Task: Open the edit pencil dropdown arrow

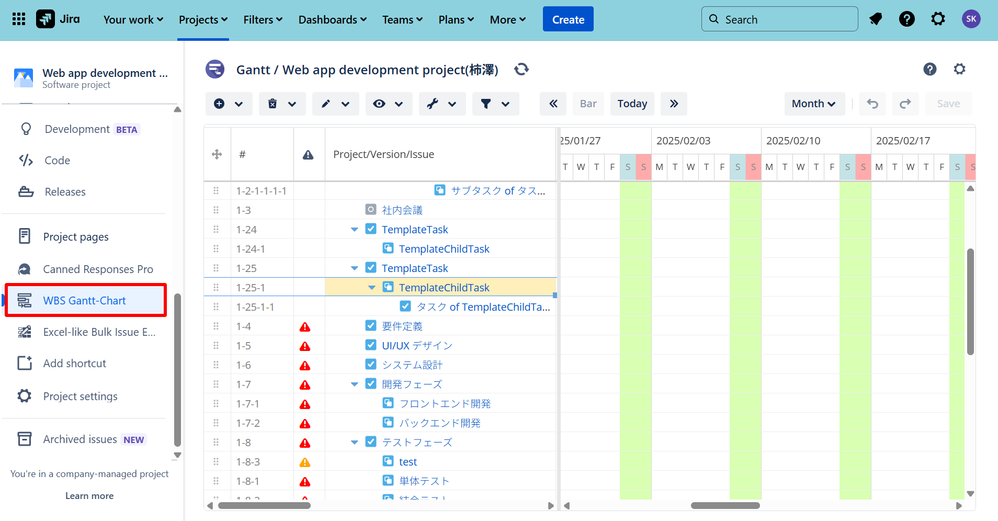Action: click(x=346, y=104)
